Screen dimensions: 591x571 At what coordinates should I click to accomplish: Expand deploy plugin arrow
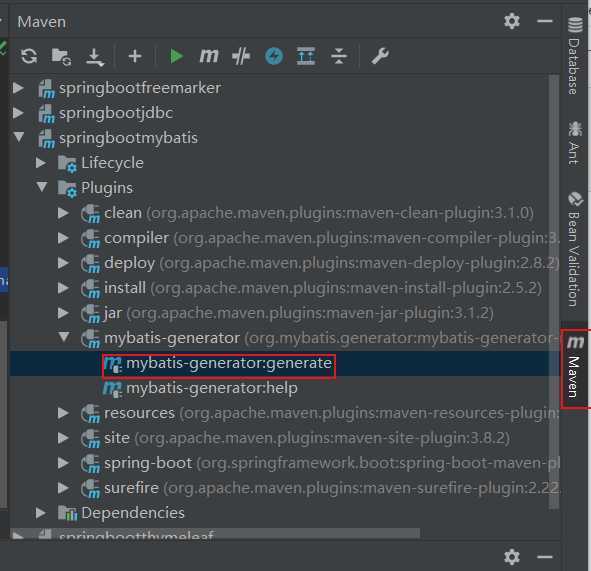pyautogui.click(x=63, y=263)
